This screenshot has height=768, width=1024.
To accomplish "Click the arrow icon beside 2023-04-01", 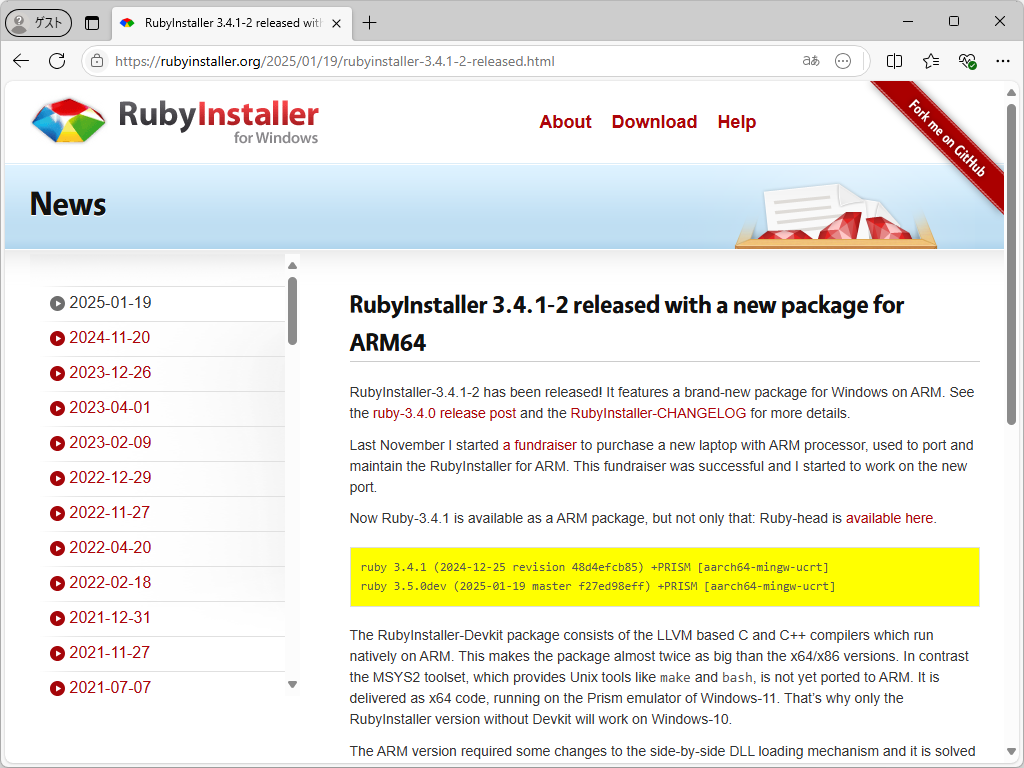I will (57, 408).
